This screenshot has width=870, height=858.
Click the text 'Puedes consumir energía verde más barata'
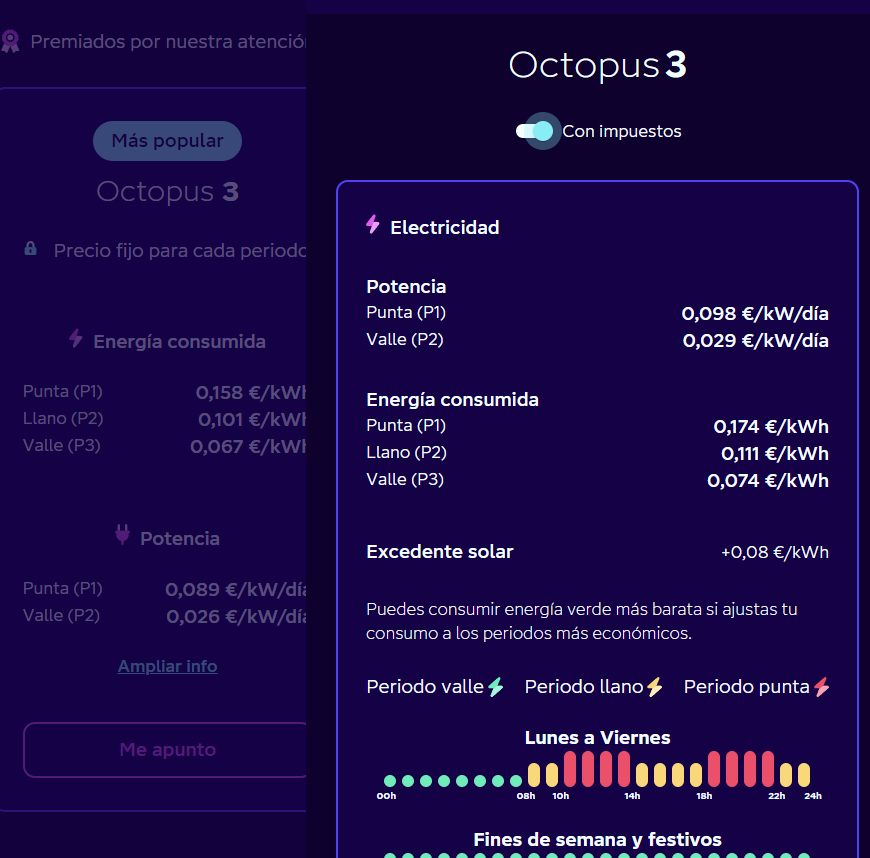click(534, 609)
